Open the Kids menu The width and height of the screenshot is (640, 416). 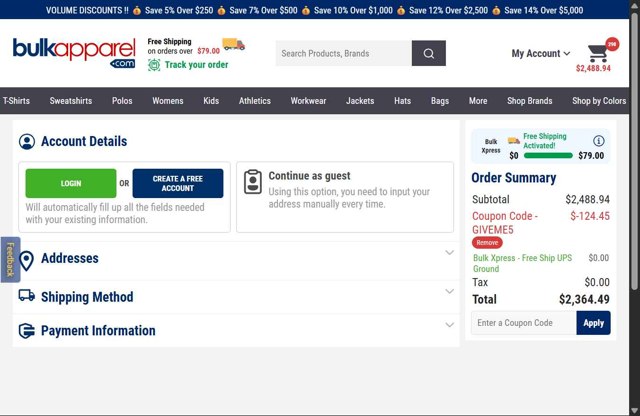coord(211,101)
